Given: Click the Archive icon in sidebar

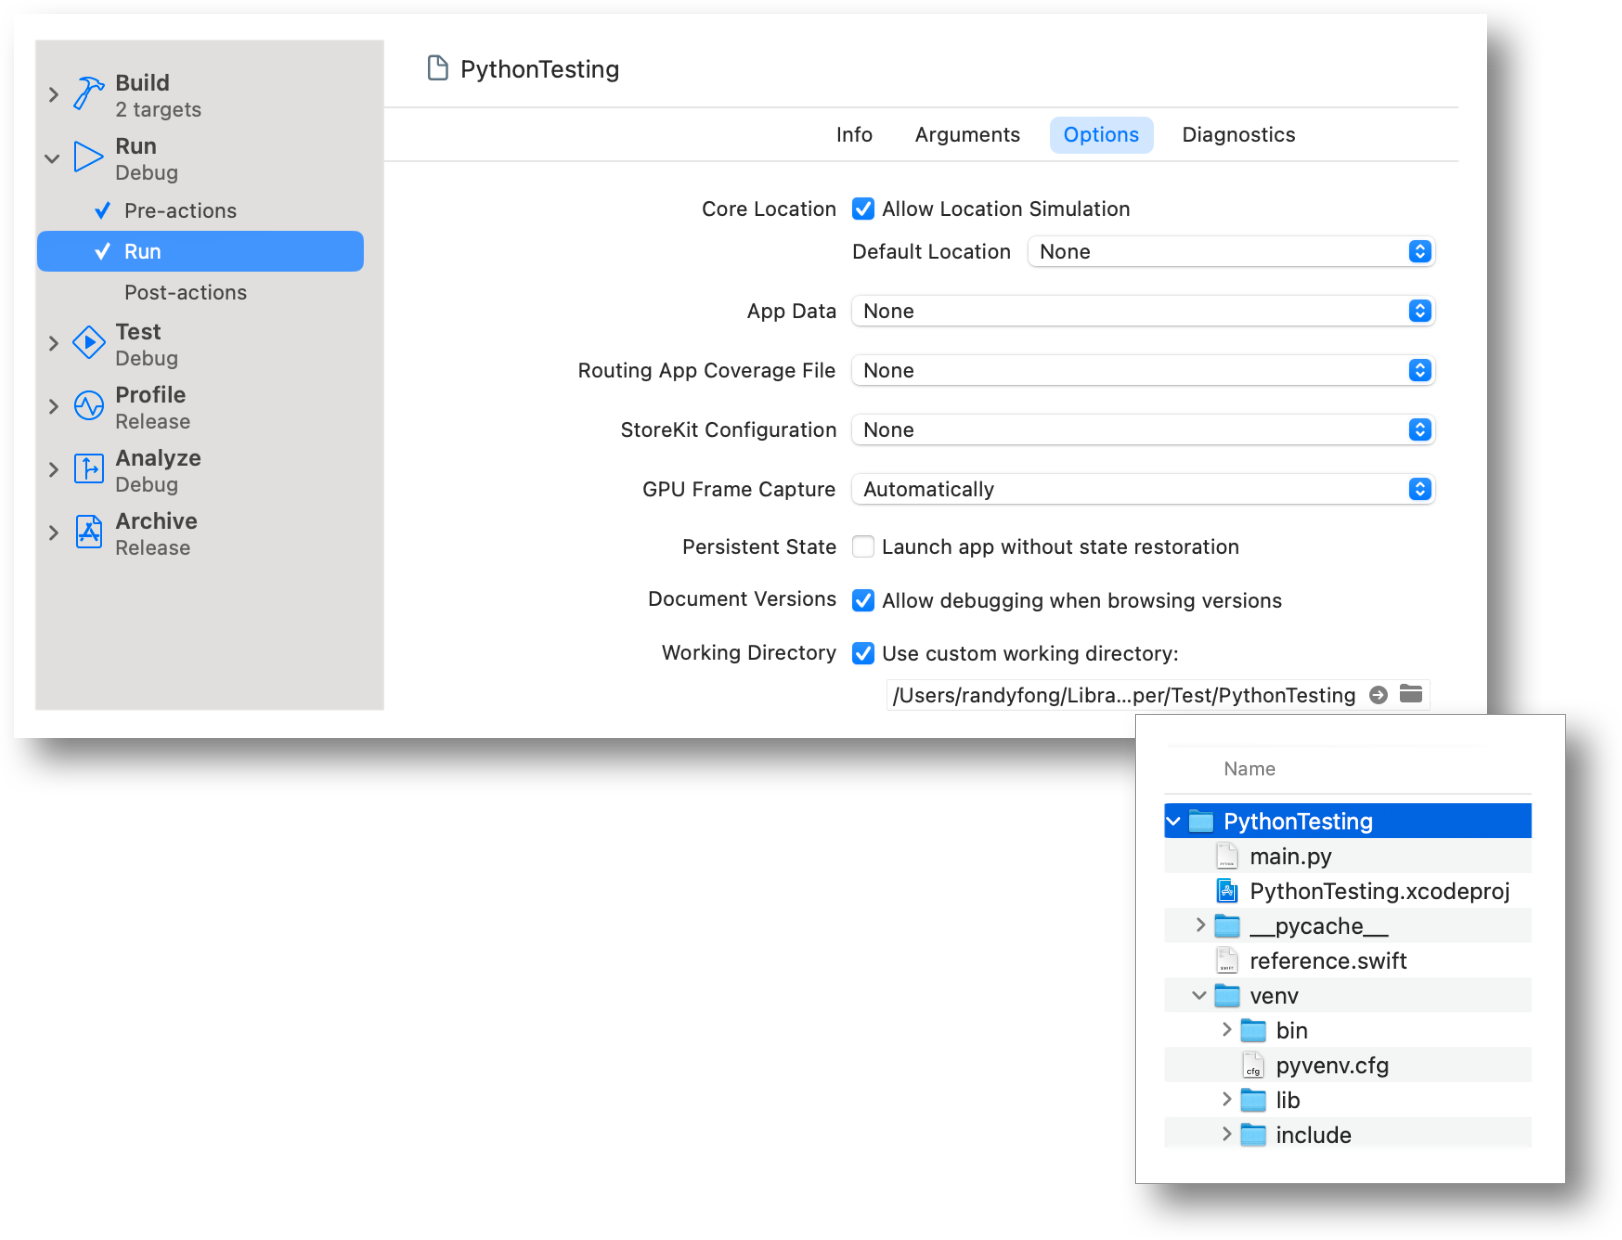Looking at the screenshot, I should coord(89,532).
